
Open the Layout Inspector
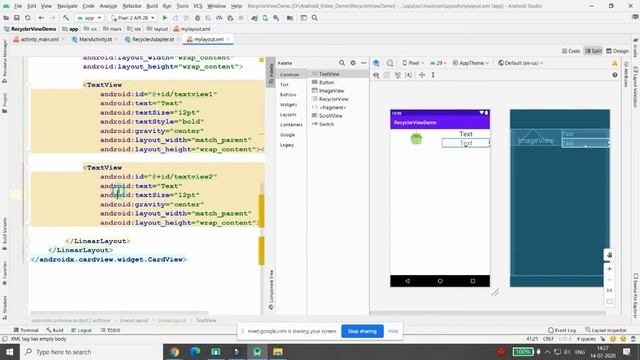[x=606, y=330]
